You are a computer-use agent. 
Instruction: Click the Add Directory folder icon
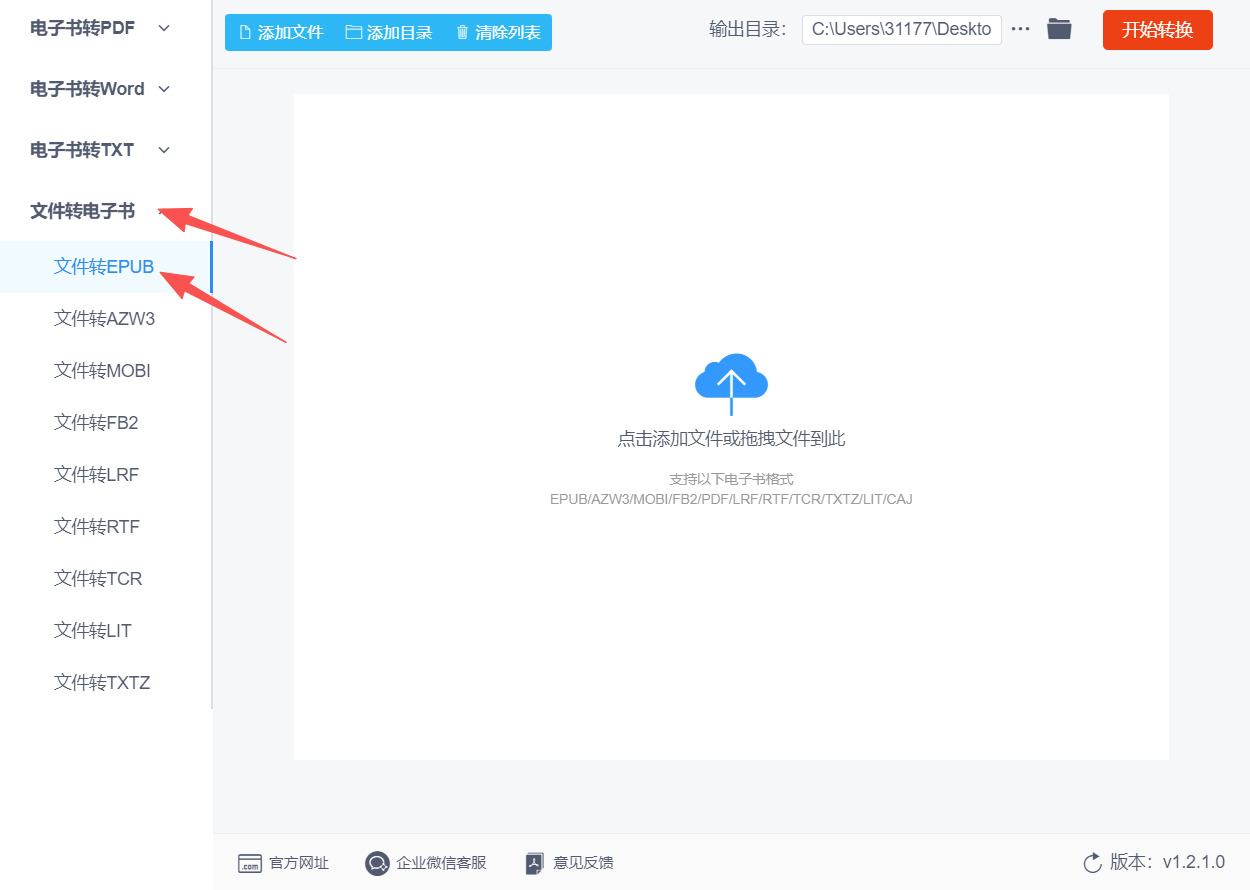[353, 32]
